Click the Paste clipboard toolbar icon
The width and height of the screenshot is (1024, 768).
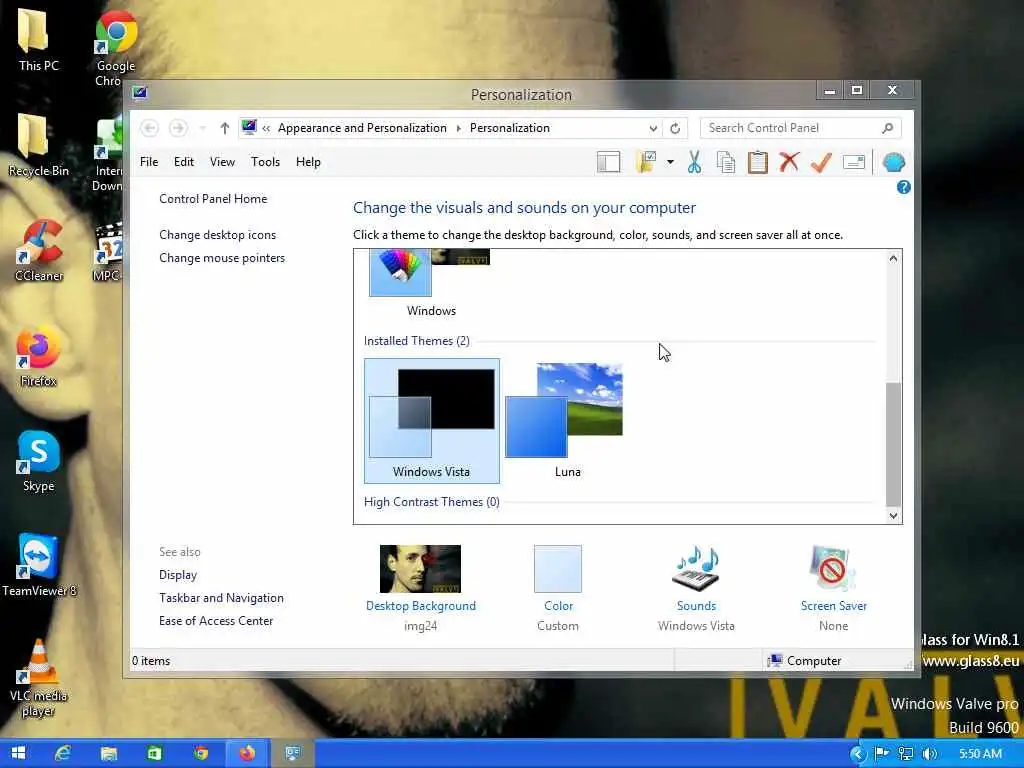point(758,162)
